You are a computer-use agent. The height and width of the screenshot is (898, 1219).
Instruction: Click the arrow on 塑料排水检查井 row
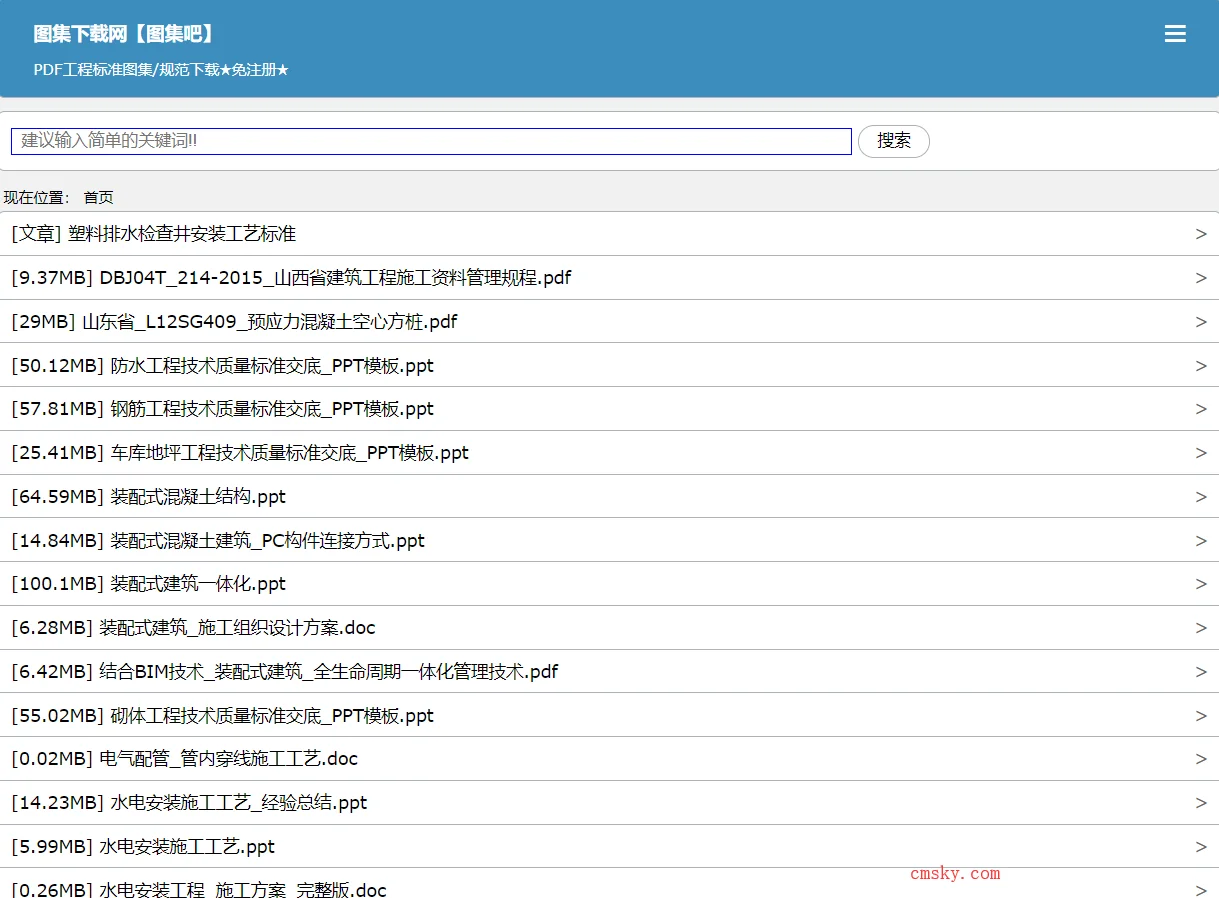1201,234
